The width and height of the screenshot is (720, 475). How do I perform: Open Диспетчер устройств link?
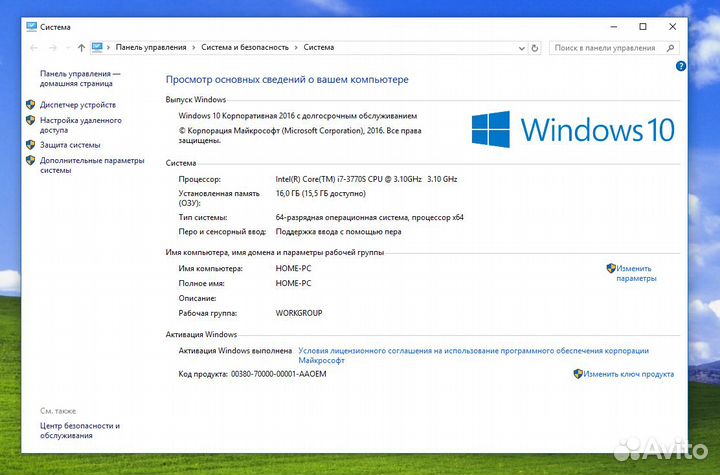[x=78, y=105]
